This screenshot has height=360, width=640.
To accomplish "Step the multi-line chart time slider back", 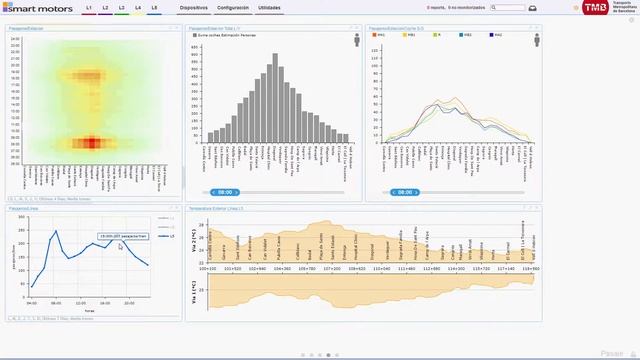I will click(x=394, y=192).
